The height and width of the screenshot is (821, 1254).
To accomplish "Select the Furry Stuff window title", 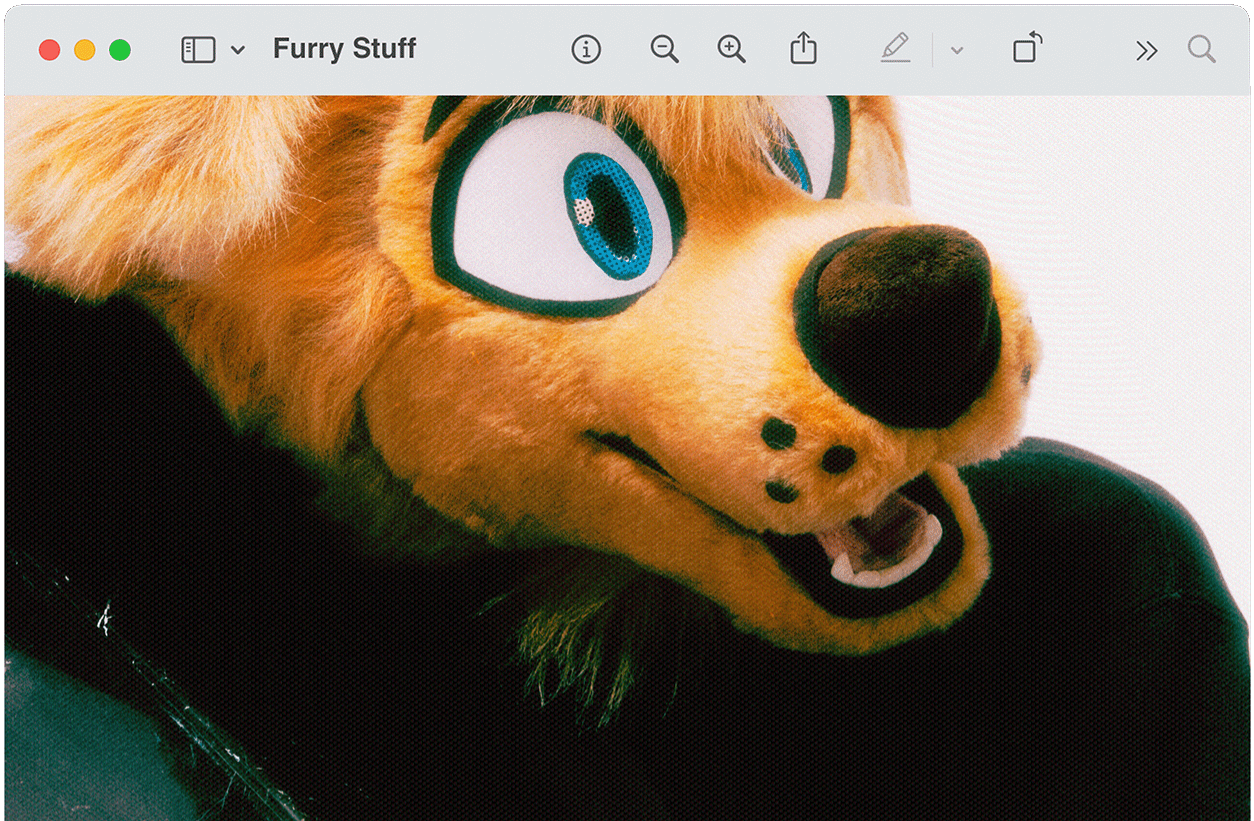I will coord(345,49).
